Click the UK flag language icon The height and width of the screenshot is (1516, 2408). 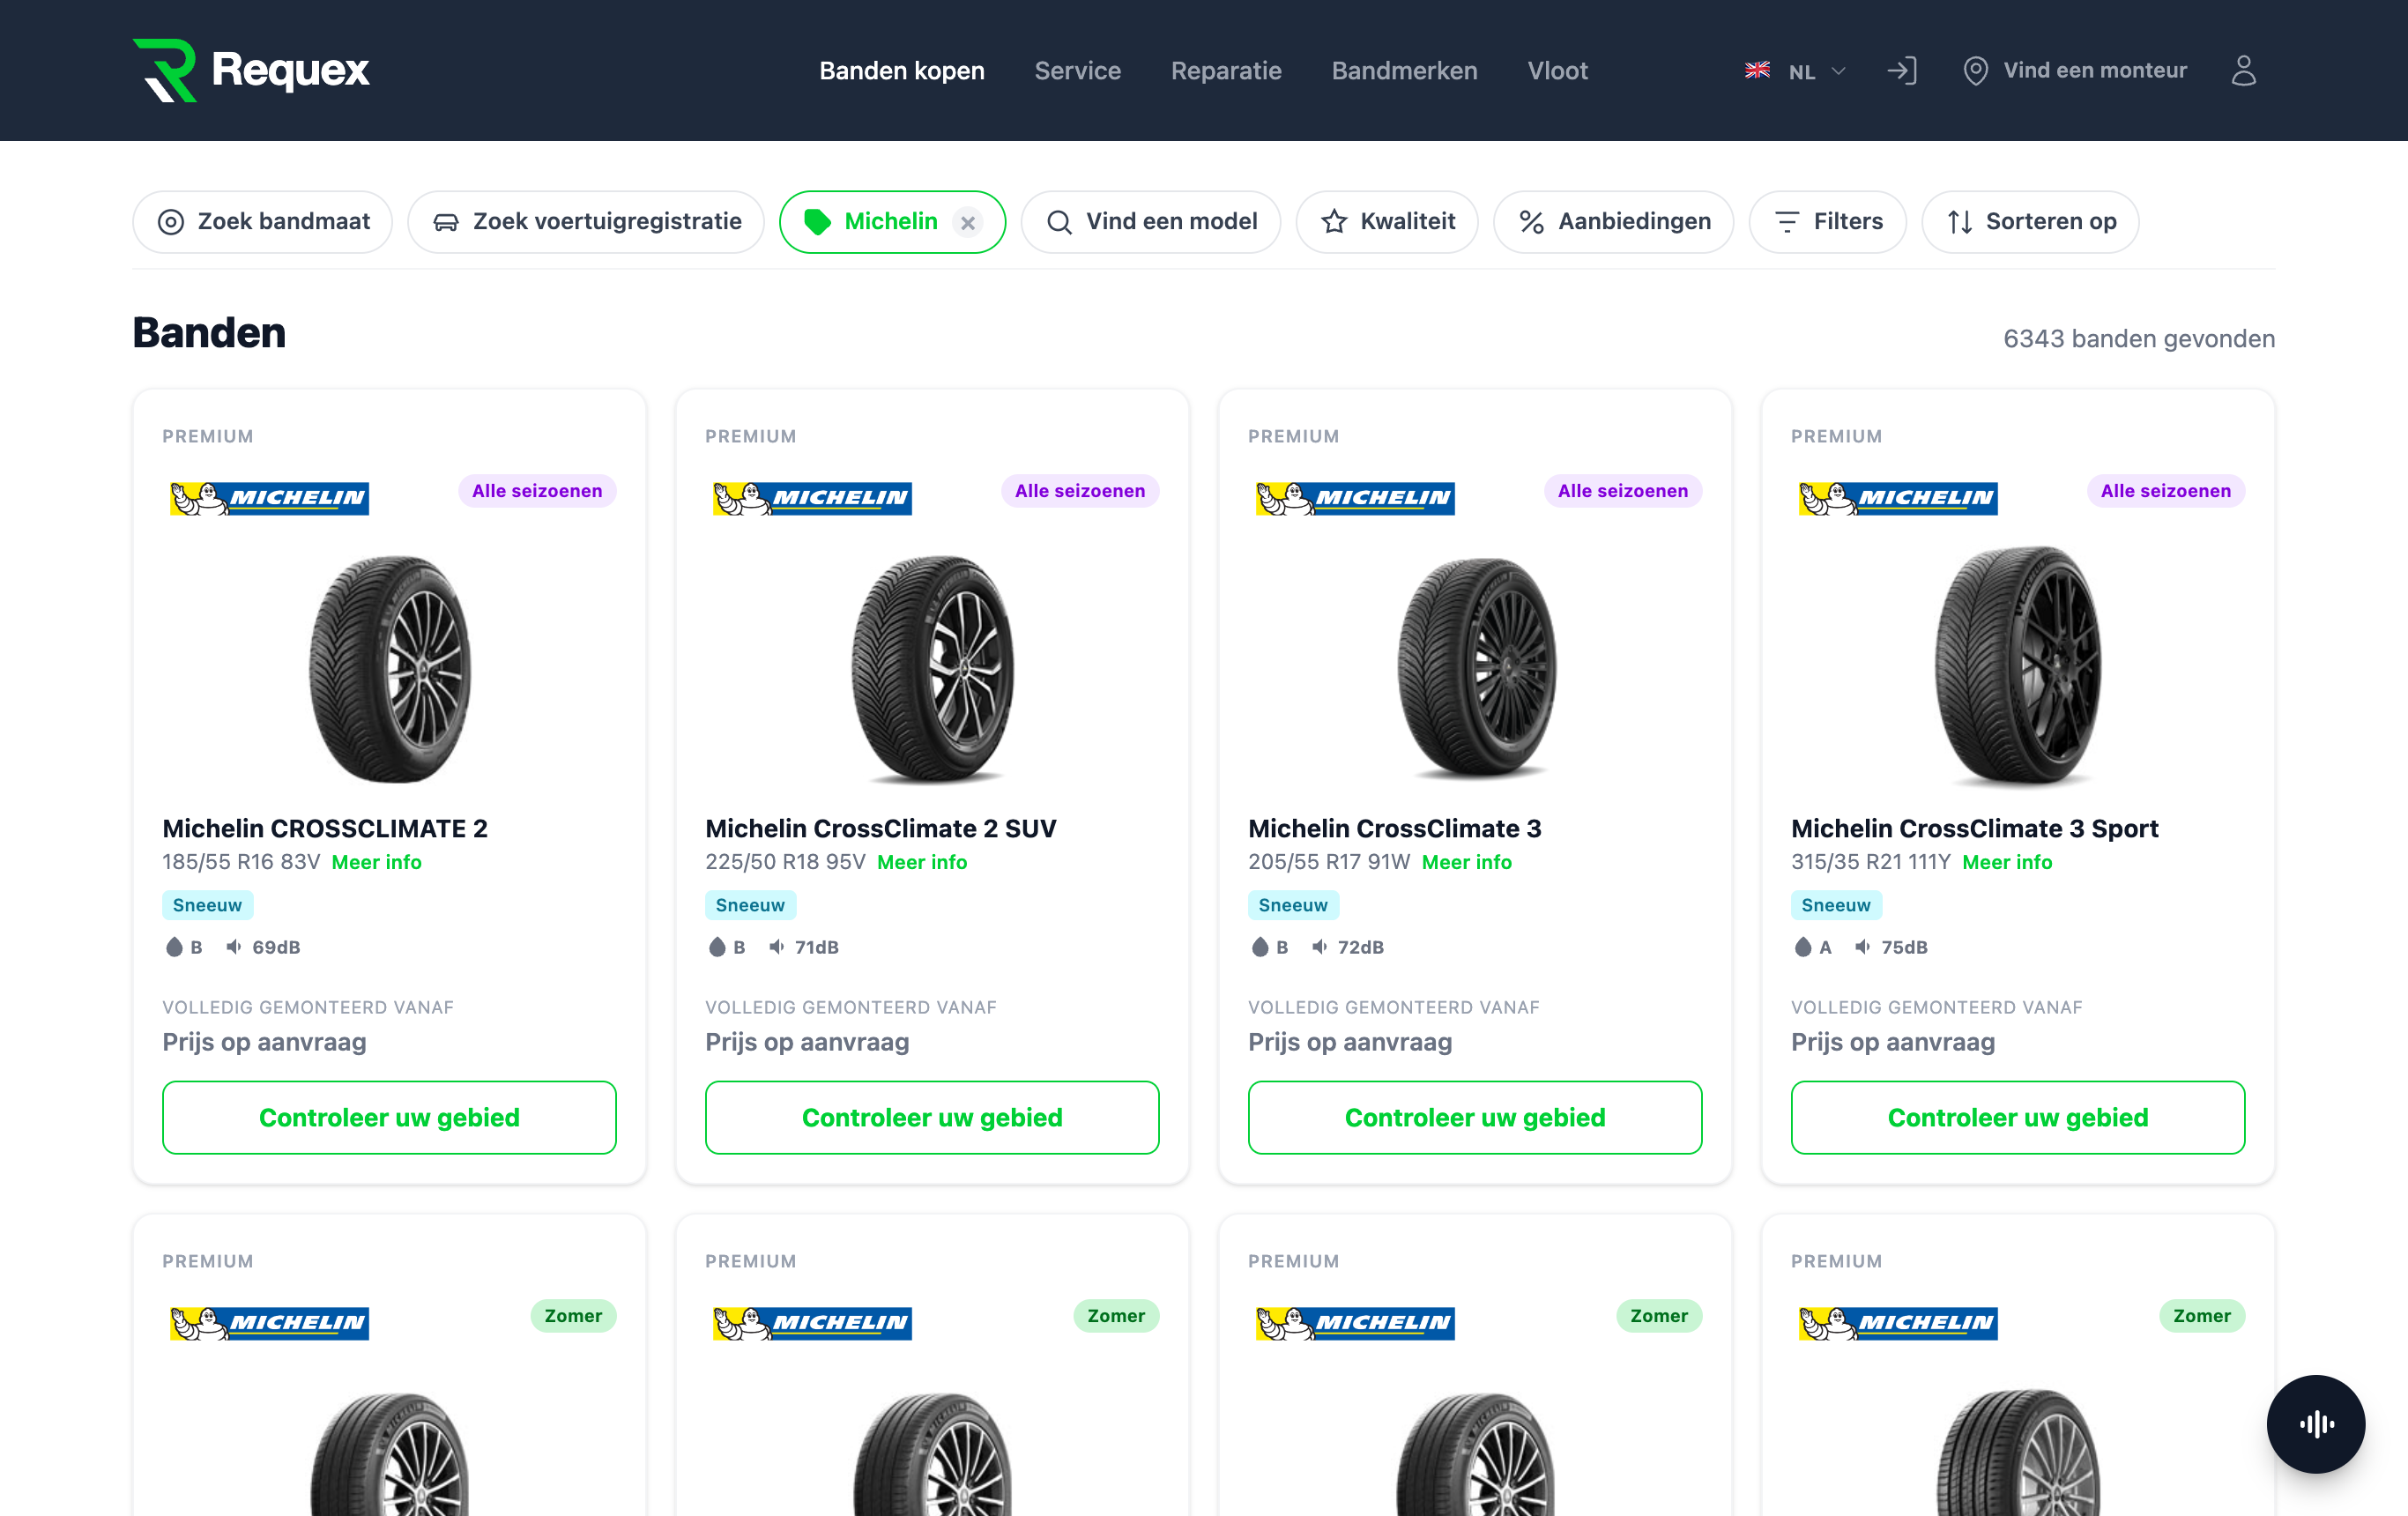tap(1757, 71)
